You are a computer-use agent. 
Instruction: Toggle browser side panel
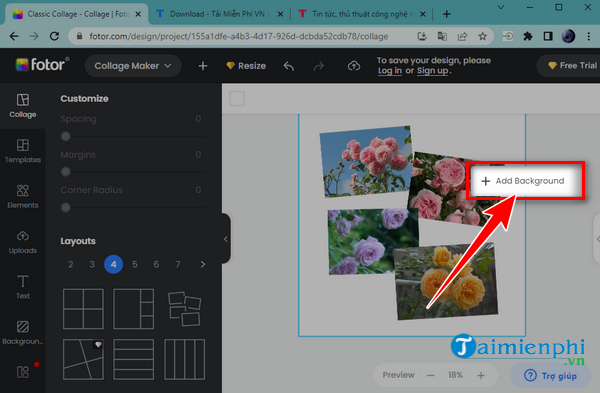(548, 36)
